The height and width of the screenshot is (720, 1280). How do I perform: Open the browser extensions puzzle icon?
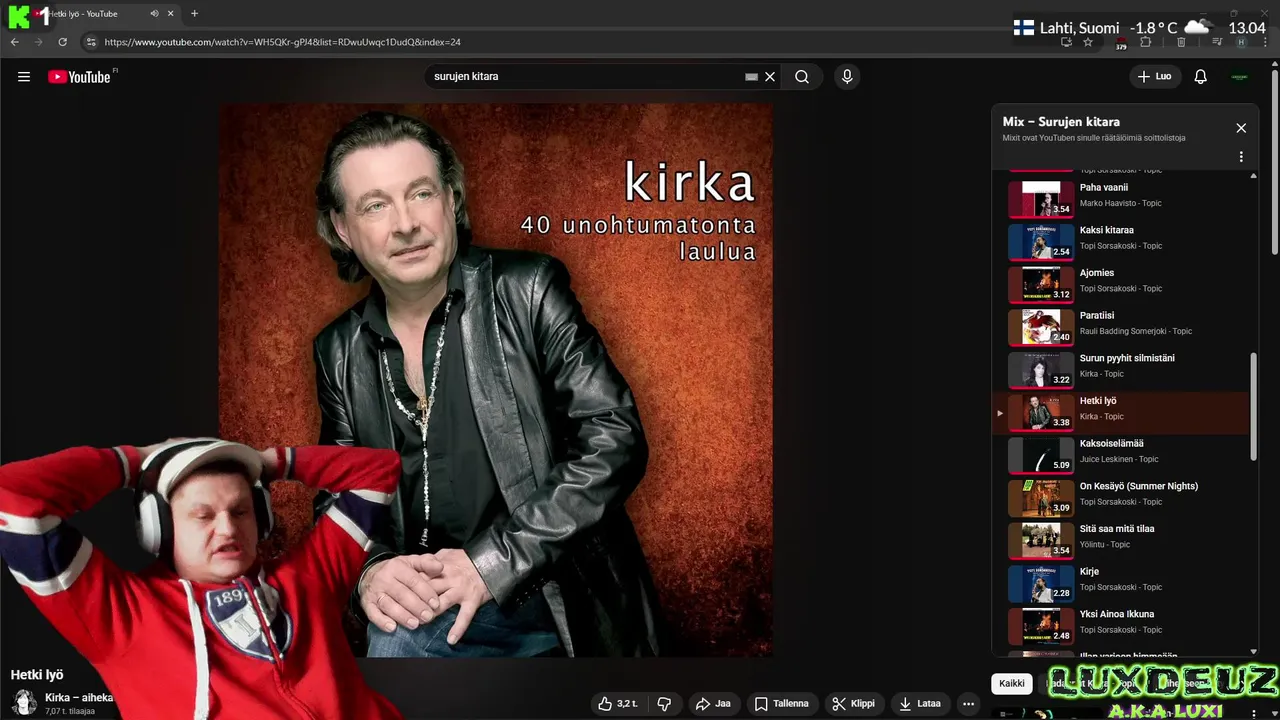(1146, 42)
